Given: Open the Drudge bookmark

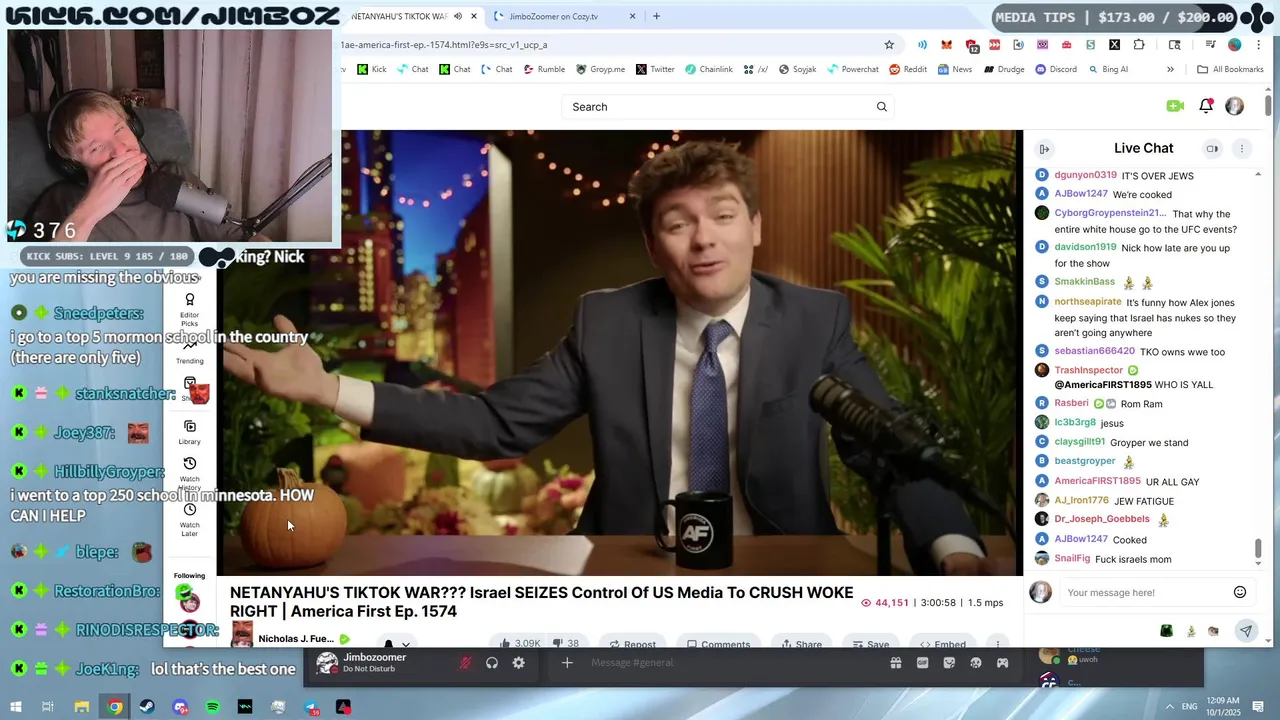Looking at the screenshot, I should pyautogui.click(x=1004, y=70).
